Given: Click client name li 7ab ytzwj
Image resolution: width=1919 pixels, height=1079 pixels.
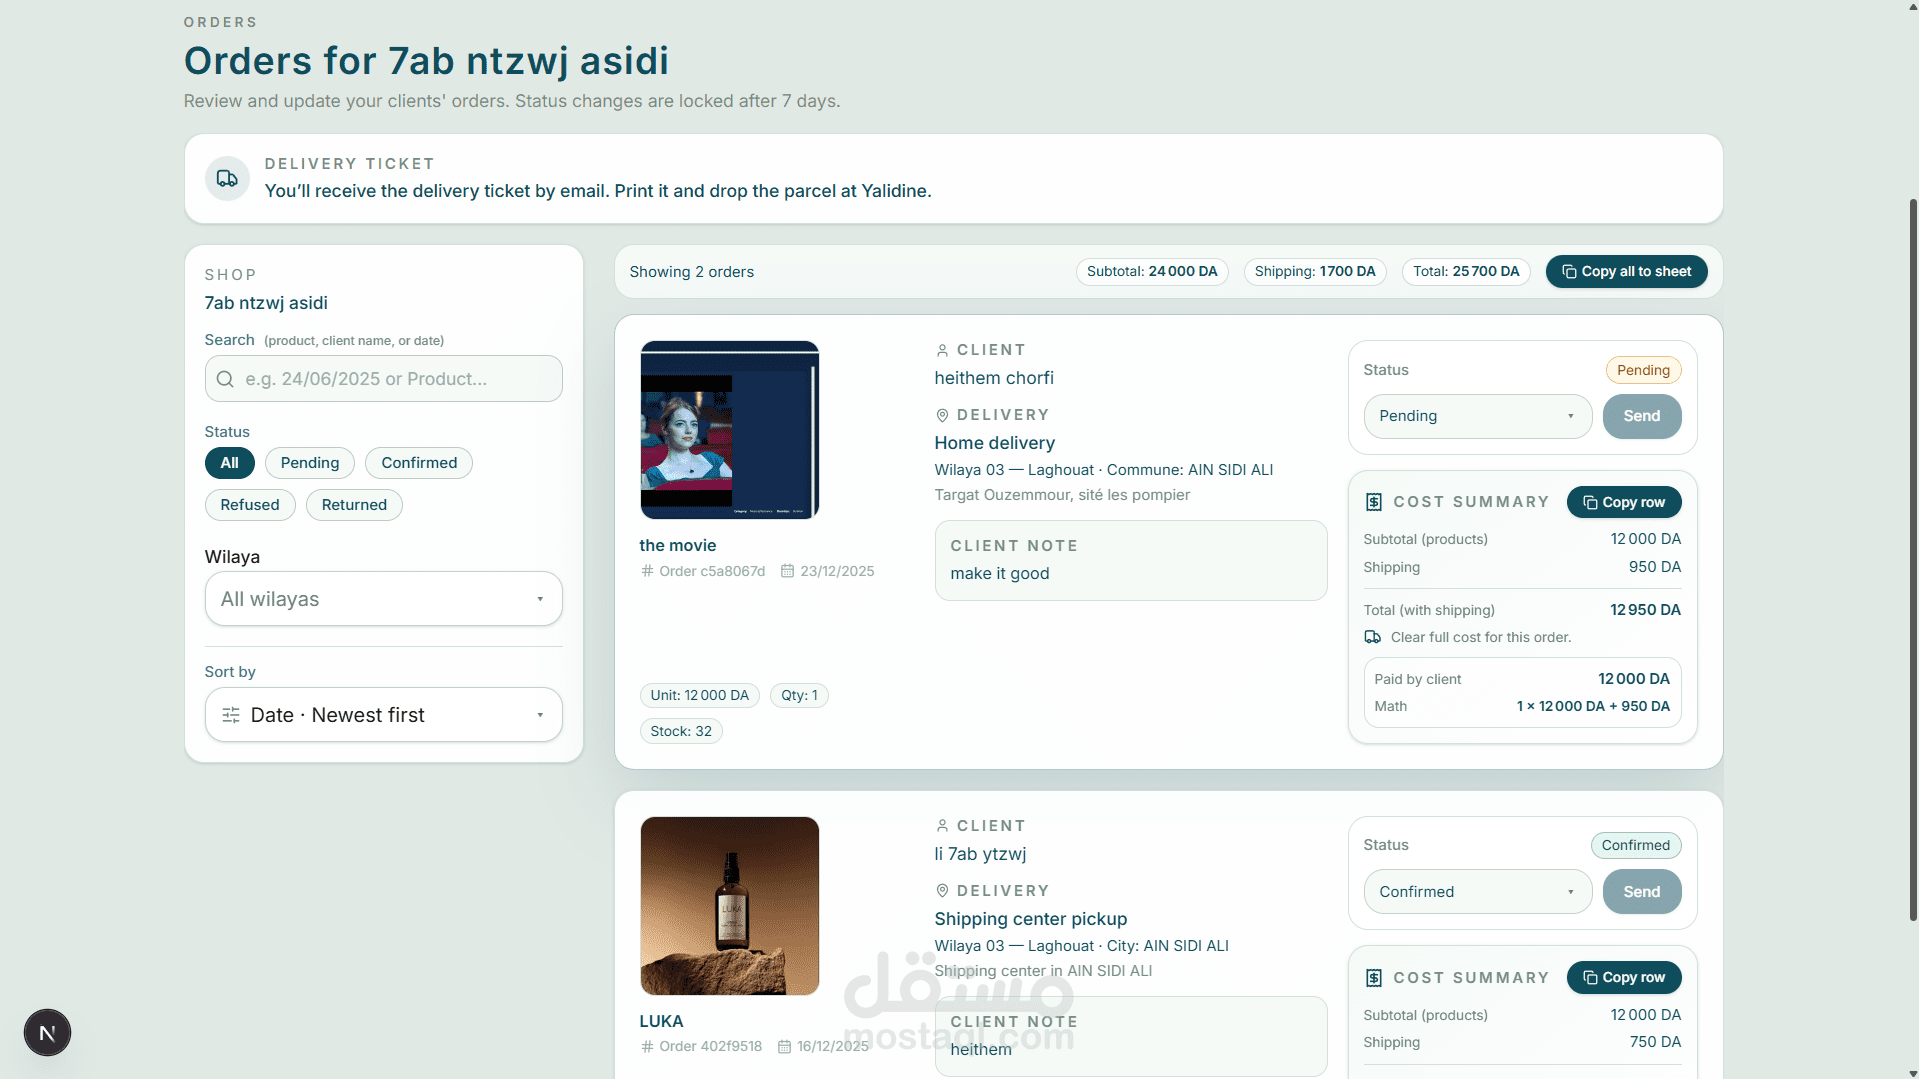Looking at the screenshot, I should 981,854.
